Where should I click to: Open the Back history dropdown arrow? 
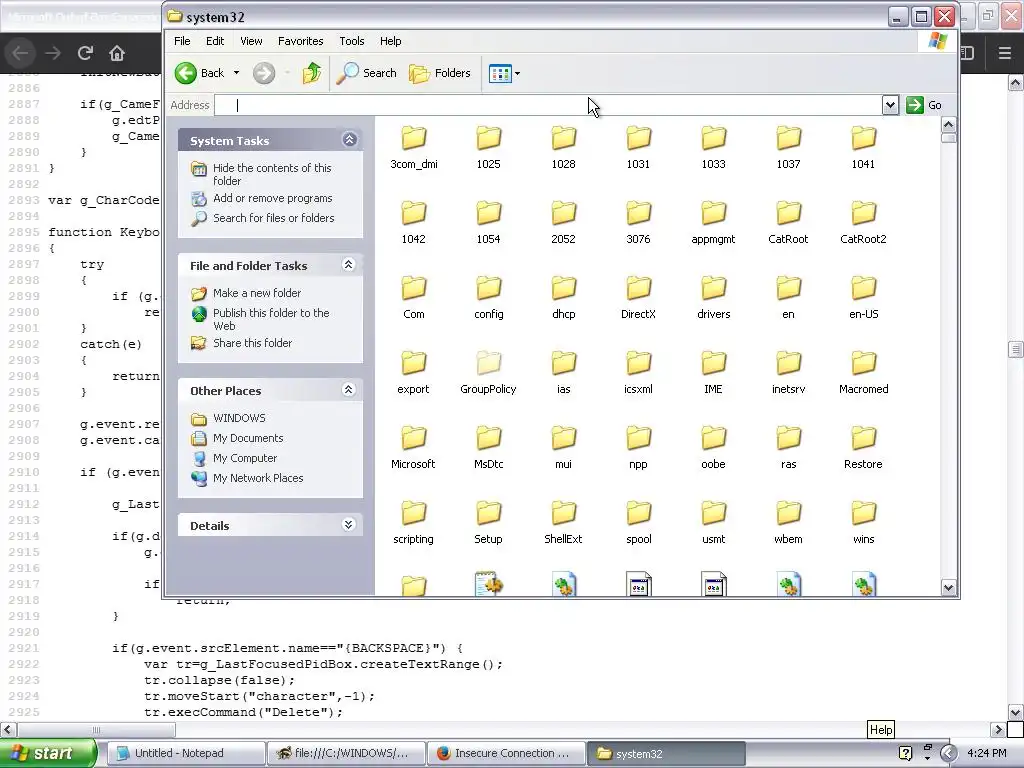[236, 73]
